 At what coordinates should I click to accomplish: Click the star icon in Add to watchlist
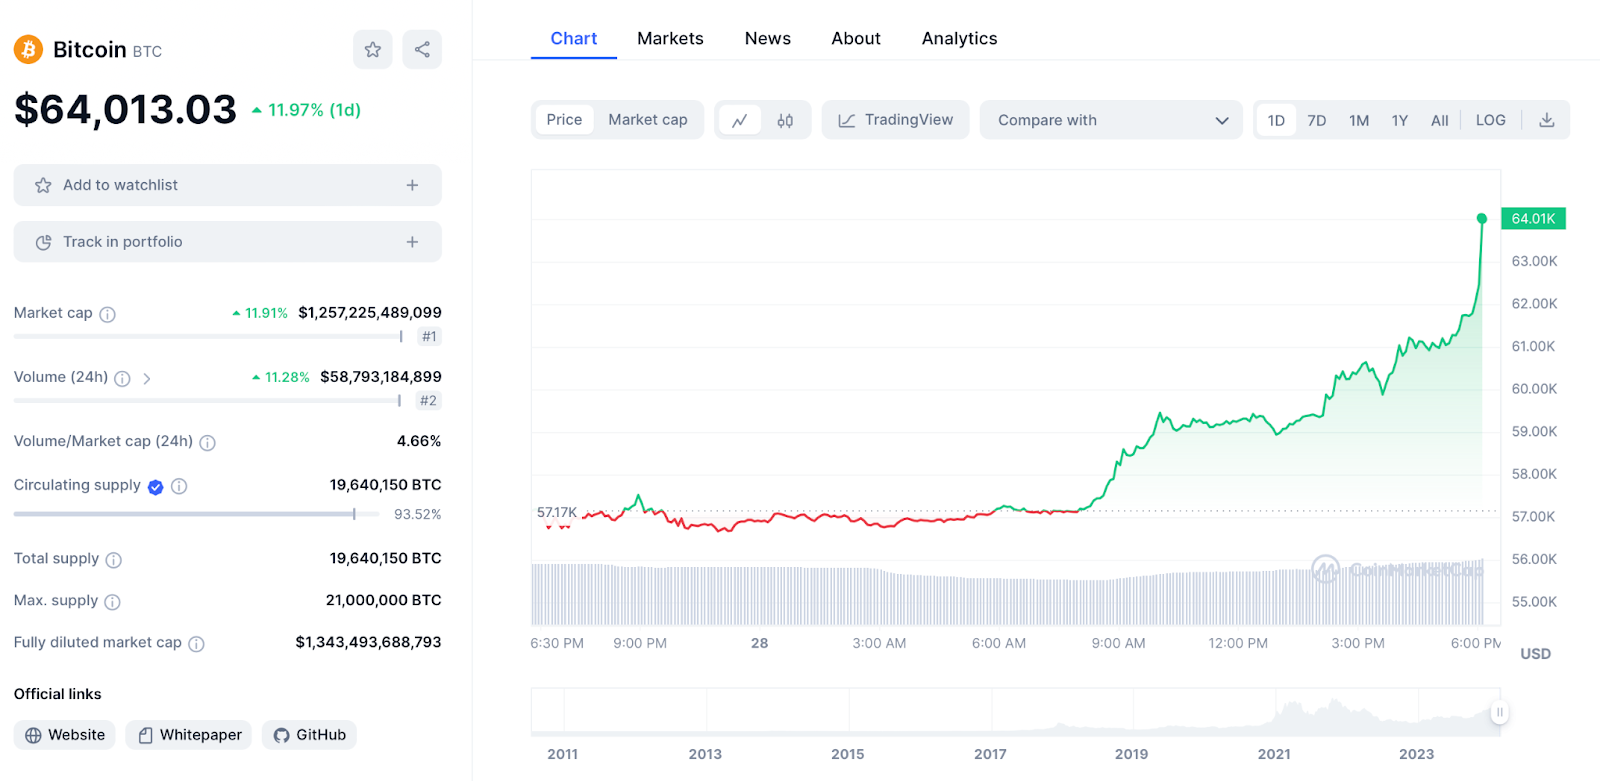tap(43, 185)
